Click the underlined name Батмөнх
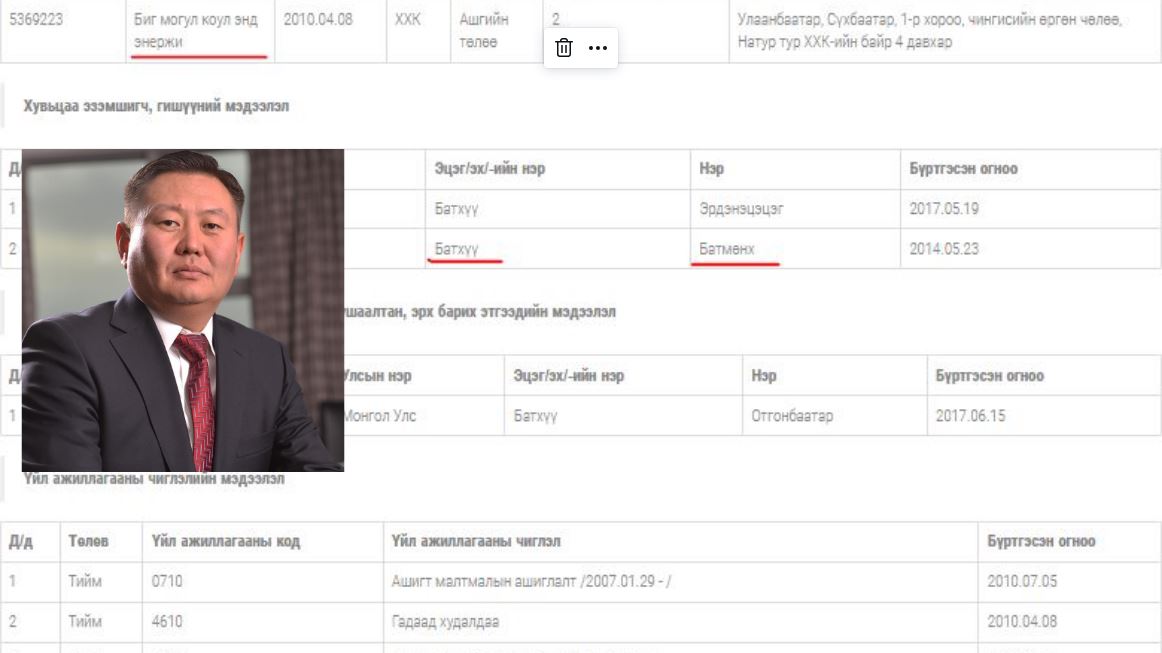1162x653 pixels. point(727,248)
